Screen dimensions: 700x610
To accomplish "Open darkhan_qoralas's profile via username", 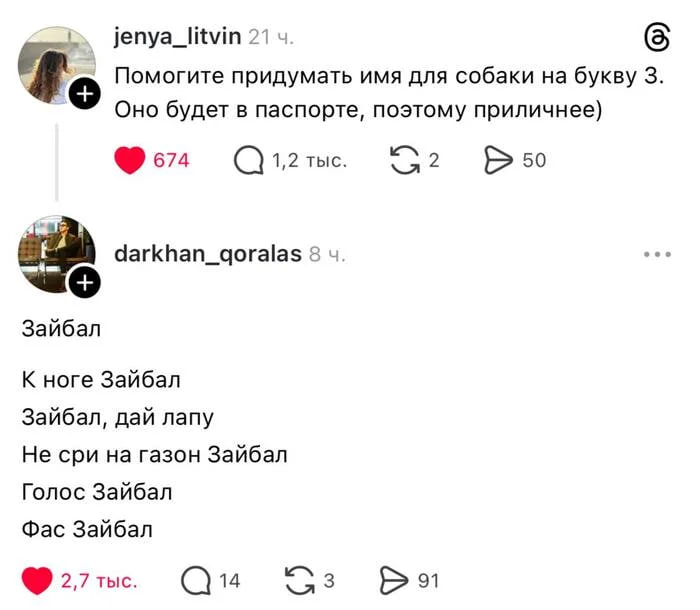I will 208,254.
